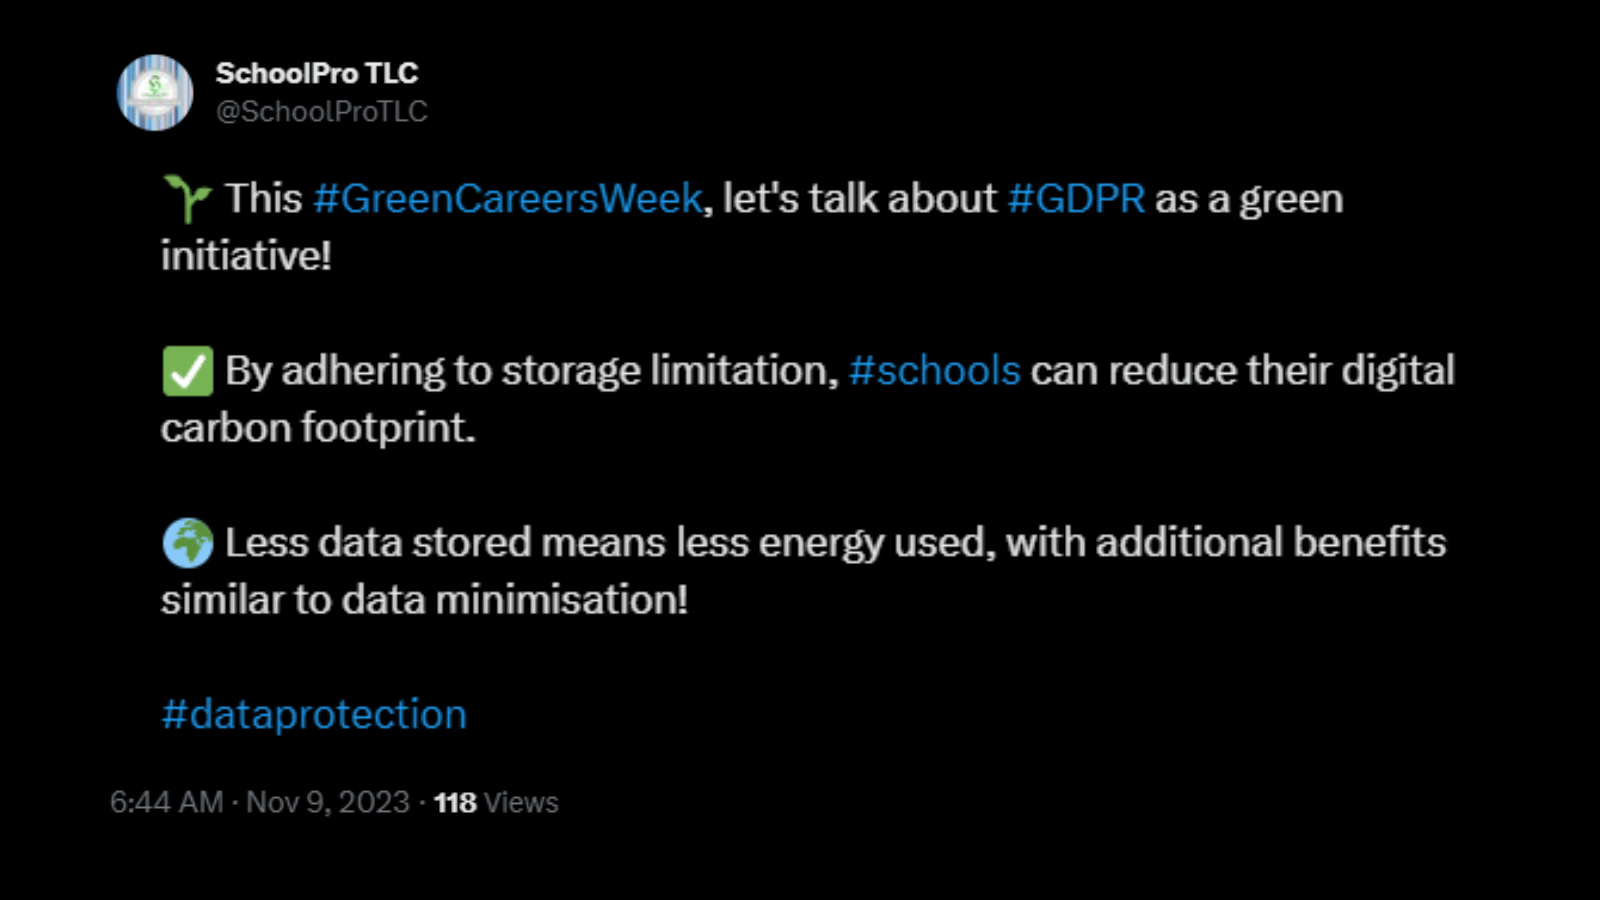Open the #dataprotection hashtag
The height and width of the screenshot is (900, 1600).
click(x=314, y=714)
